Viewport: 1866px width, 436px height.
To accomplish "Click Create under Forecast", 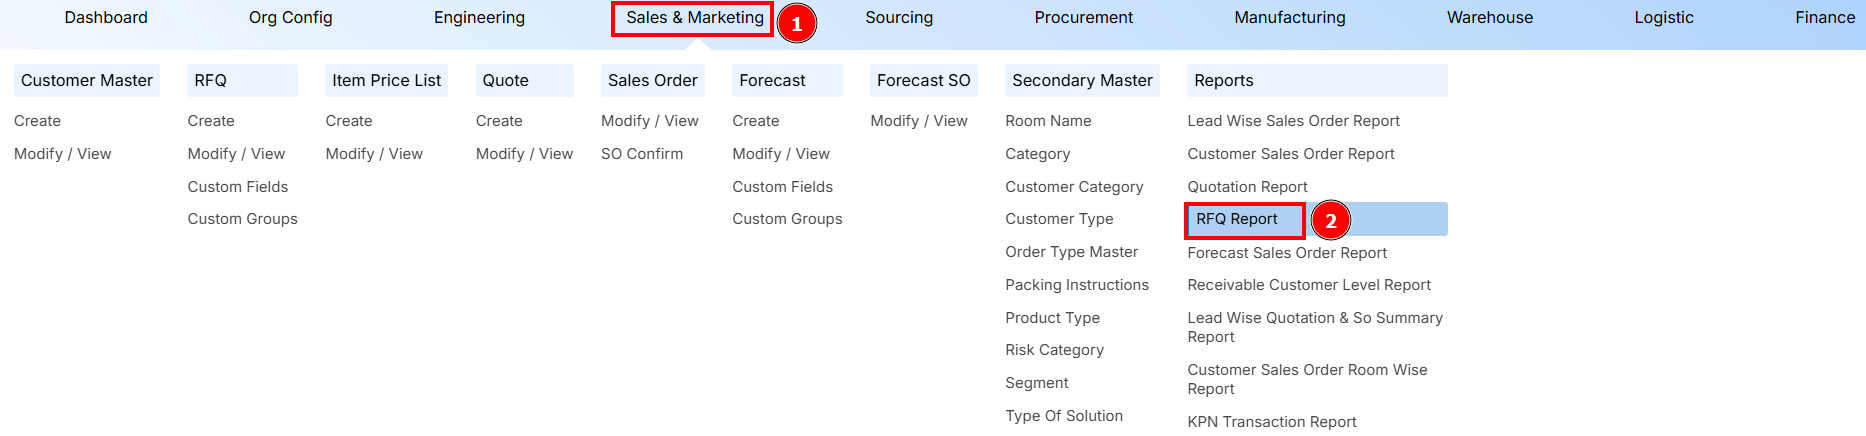I will (x=756, y=121).
